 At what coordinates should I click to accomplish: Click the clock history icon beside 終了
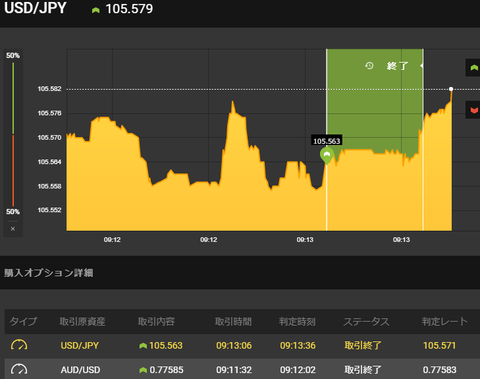(369, 66)
